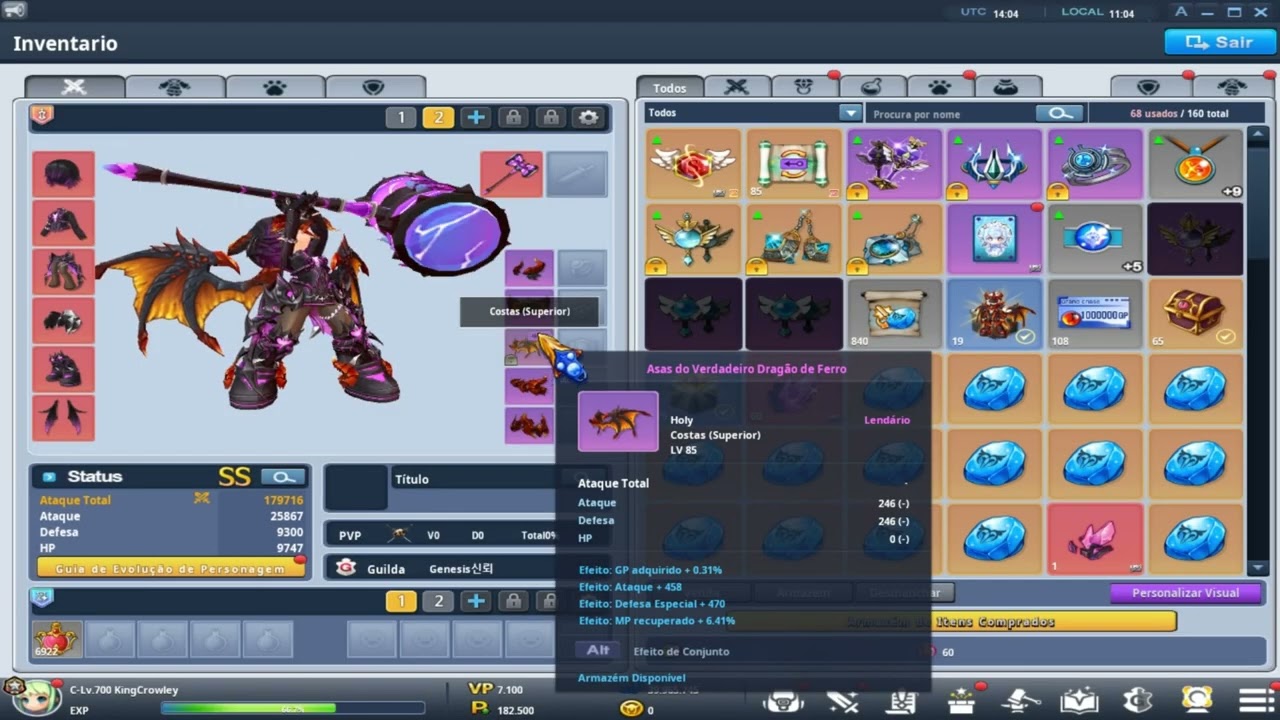Select the equipped purple hammer weapon slot
1280x720 pixels.
click(x=511, y=174)
